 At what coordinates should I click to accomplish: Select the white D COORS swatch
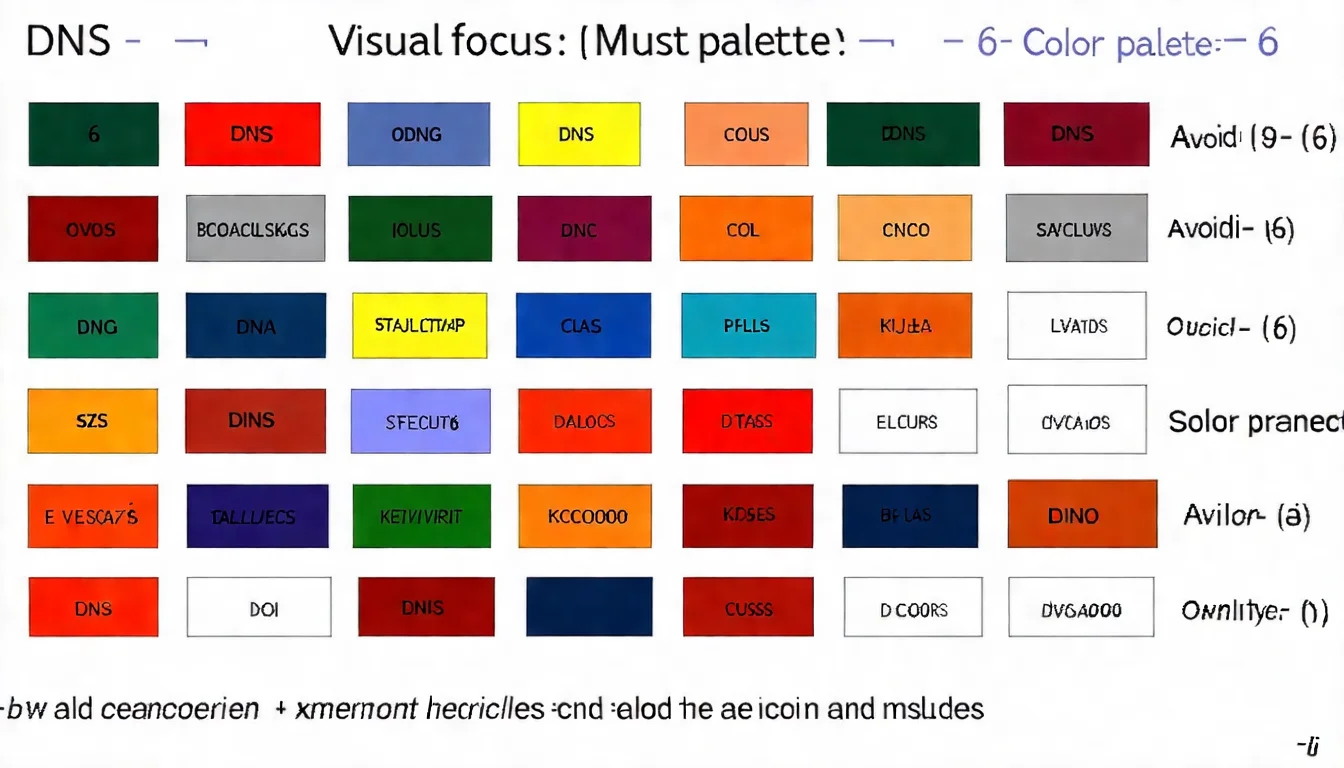(x=913, y=608)
